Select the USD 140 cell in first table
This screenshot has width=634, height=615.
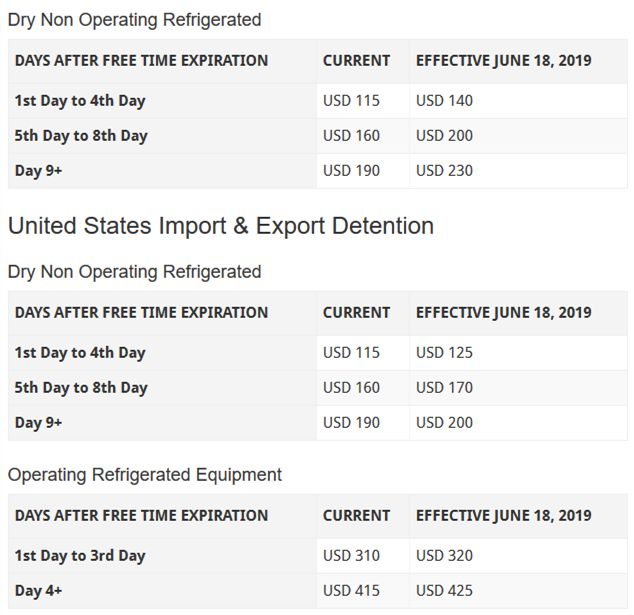point(444,101)
